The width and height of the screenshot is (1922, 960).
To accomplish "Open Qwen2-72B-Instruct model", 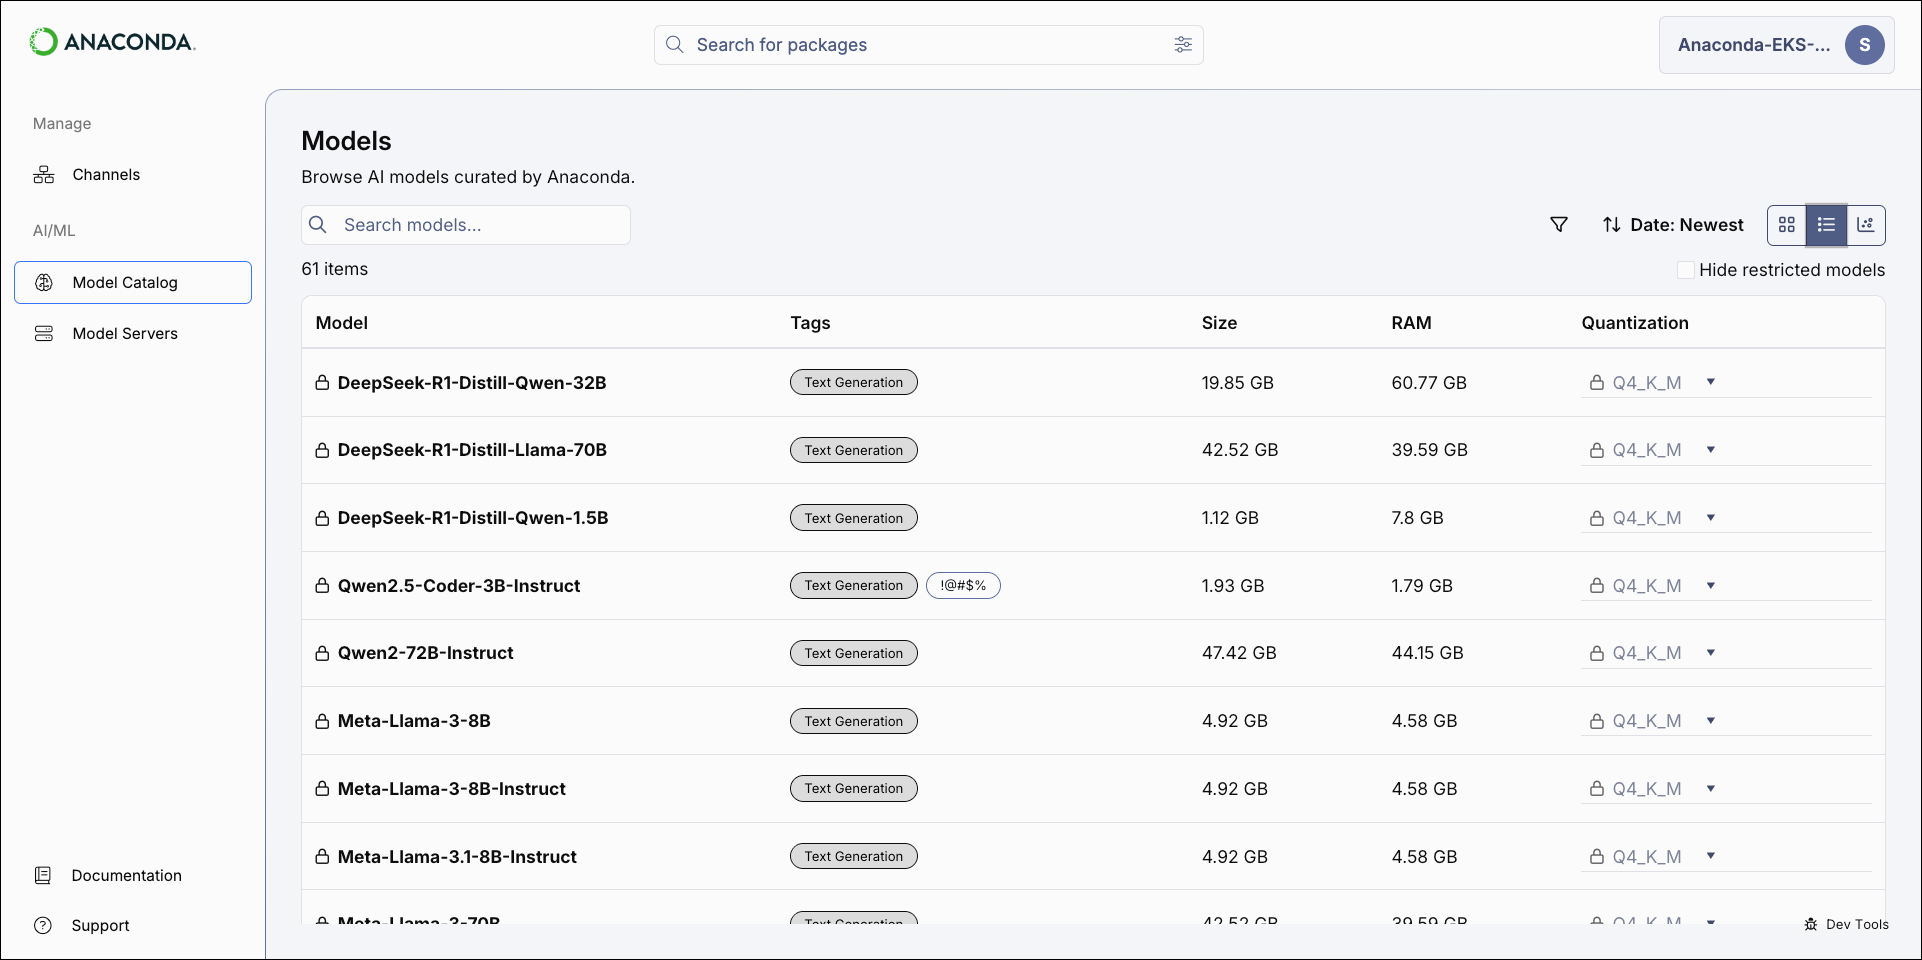I will (425, 653).
